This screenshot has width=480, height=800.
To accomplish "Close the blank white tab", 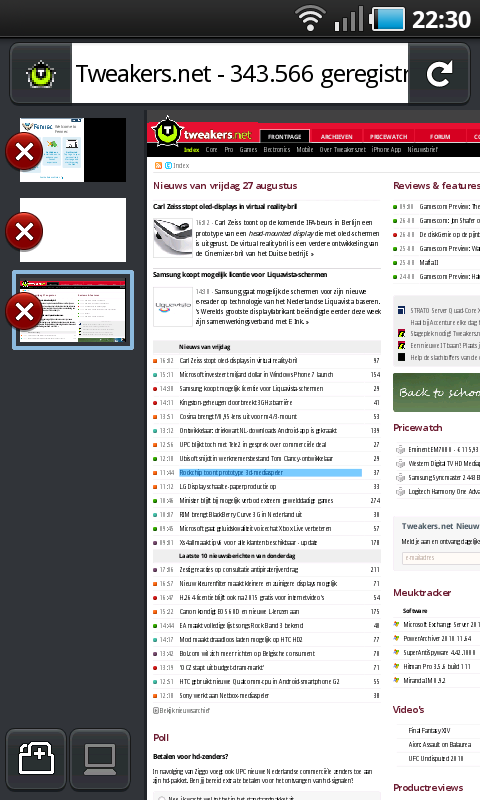I will click(x=24, y=232).
